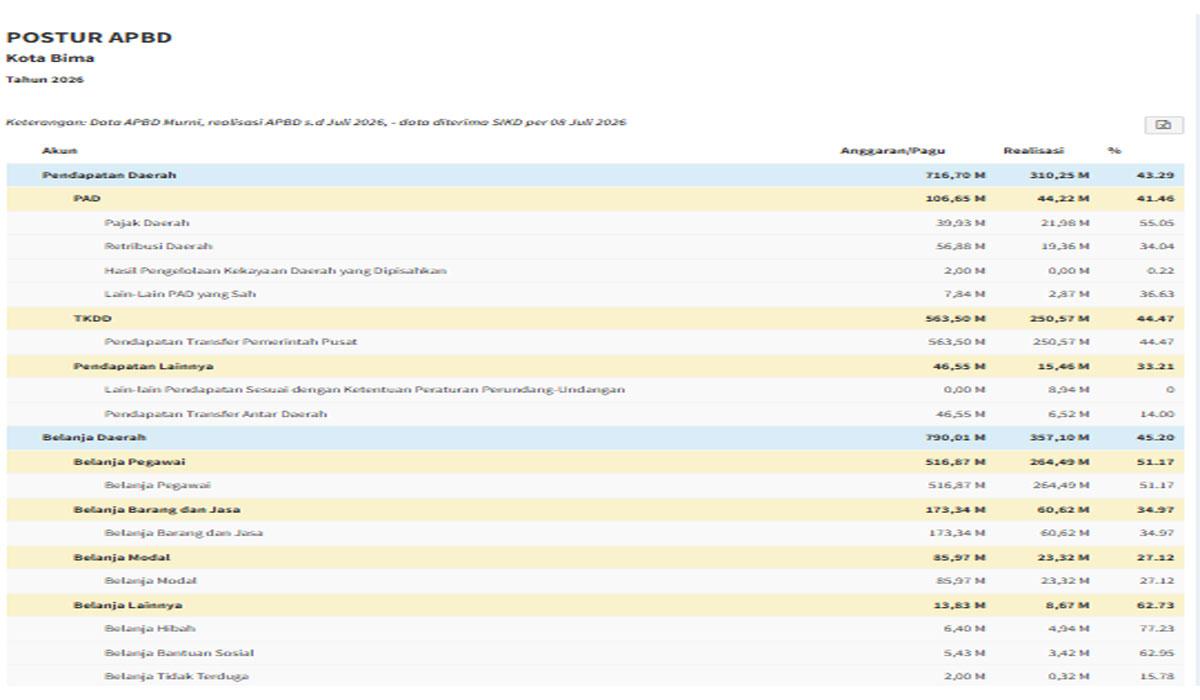
Task: Click the Pajak Daerah row
Action: [596, 223]
